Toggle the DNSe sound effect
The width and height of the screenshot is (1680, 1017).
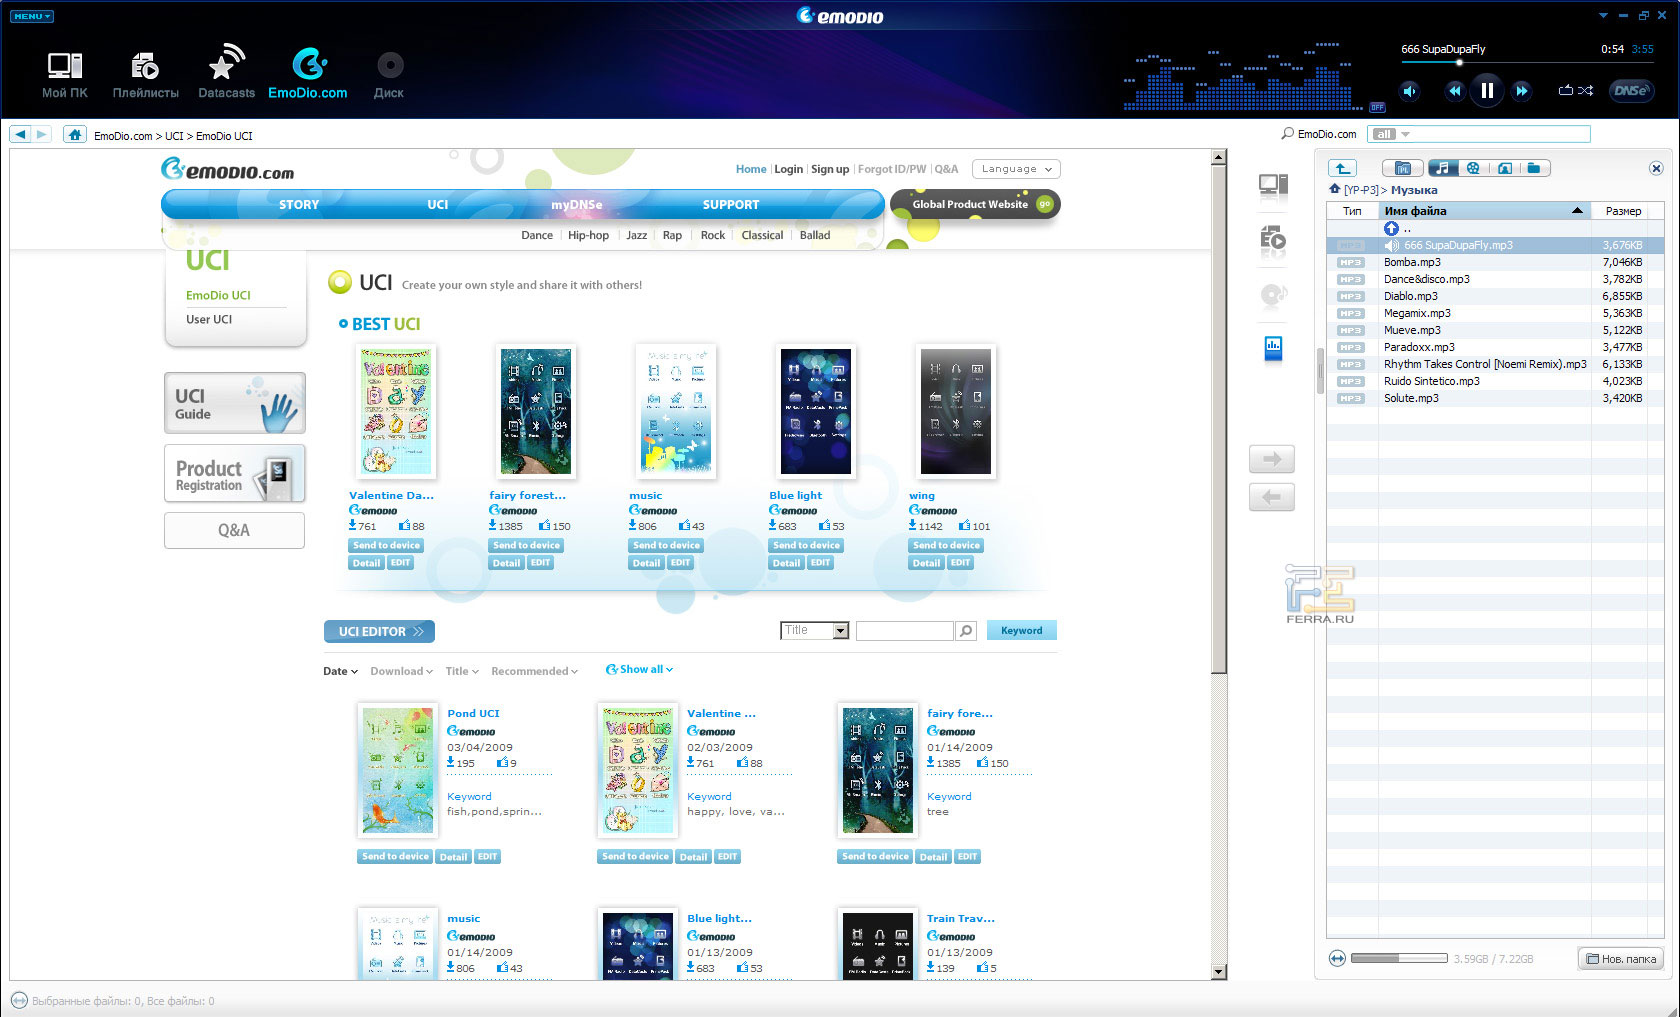(1630, 91)
